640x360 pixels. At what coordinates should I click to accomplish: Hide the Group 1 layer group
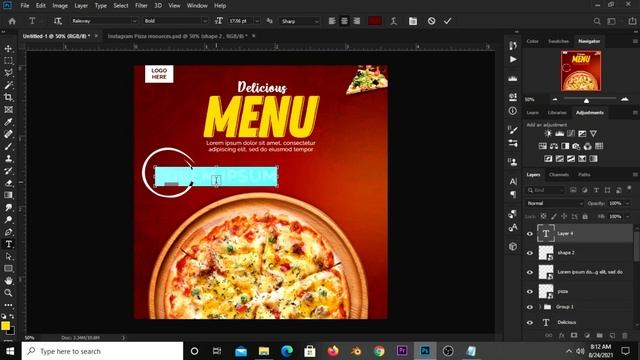[530, 307]
